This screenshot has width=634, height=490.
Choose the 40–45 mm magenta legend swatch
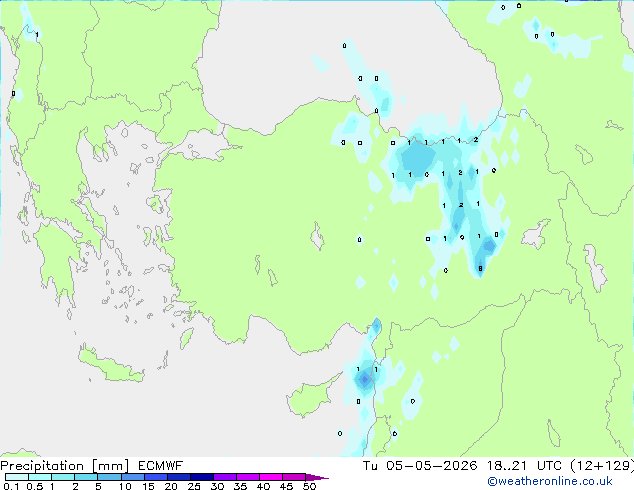coord(271,477)
